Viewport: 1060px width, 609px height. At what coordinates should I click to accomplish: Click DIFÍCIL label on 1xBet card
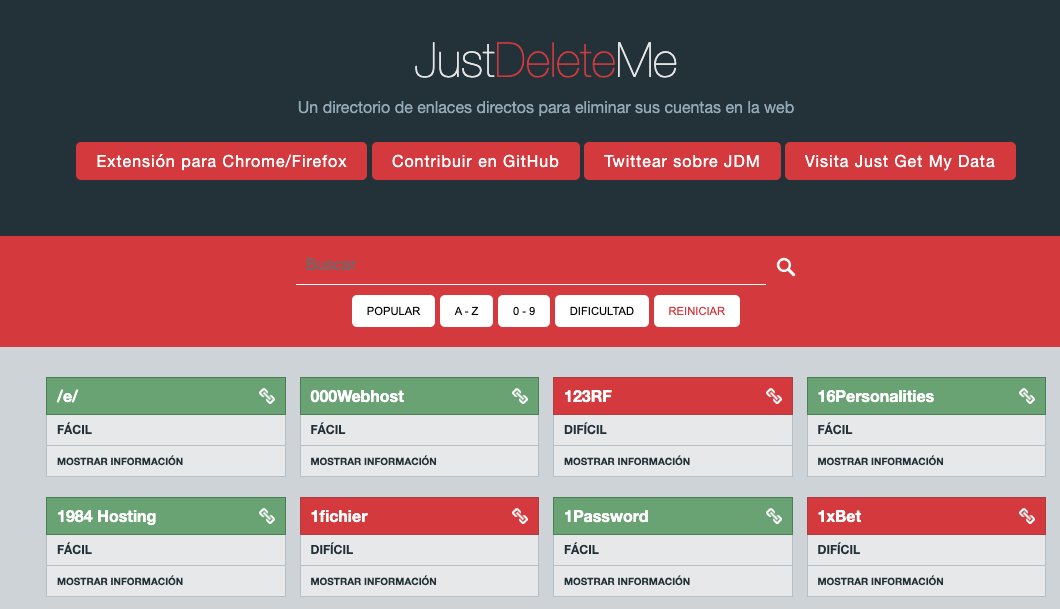[x=838, y=550]
